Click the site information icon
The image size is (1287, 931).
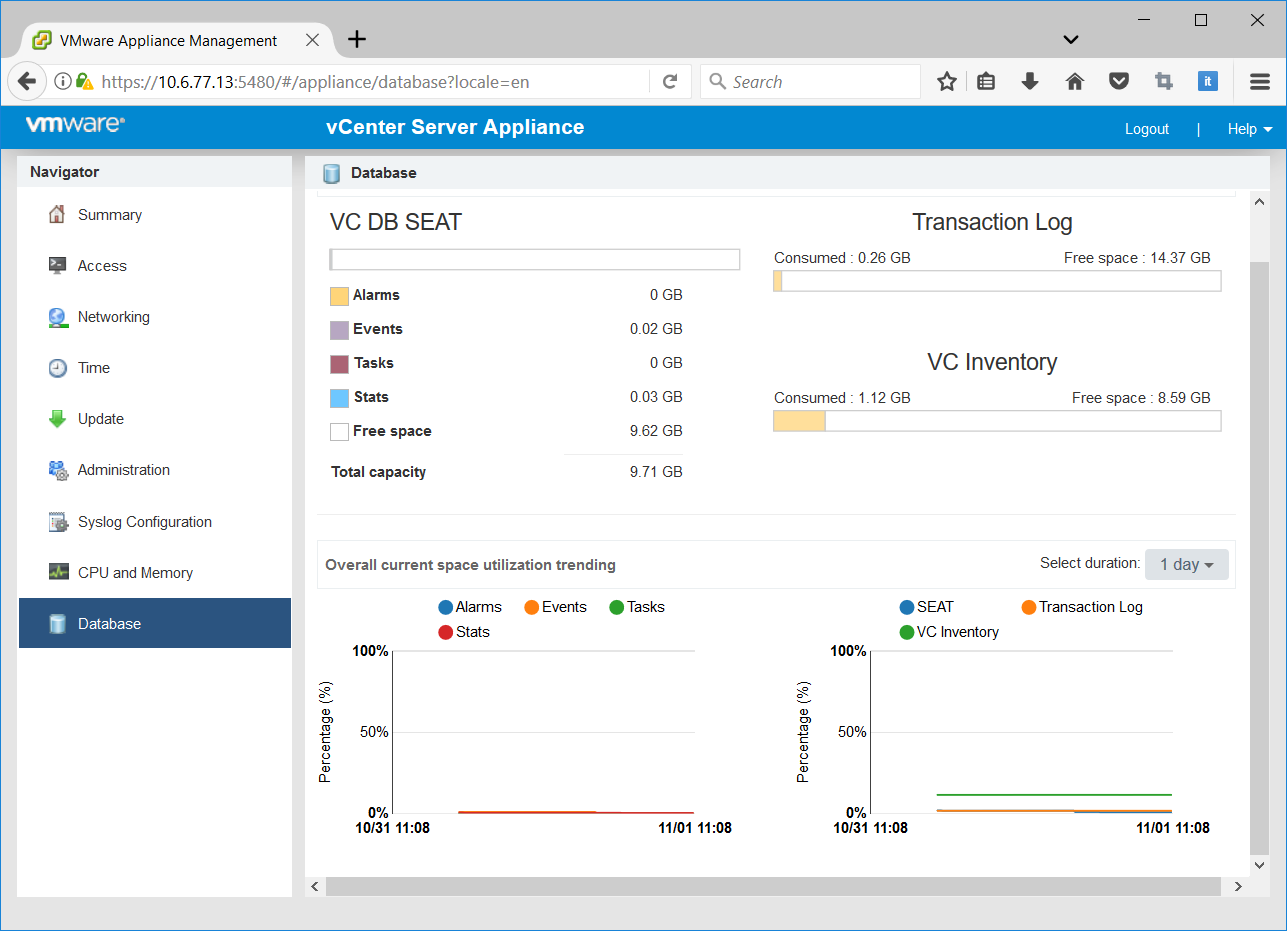click(63, 82)
